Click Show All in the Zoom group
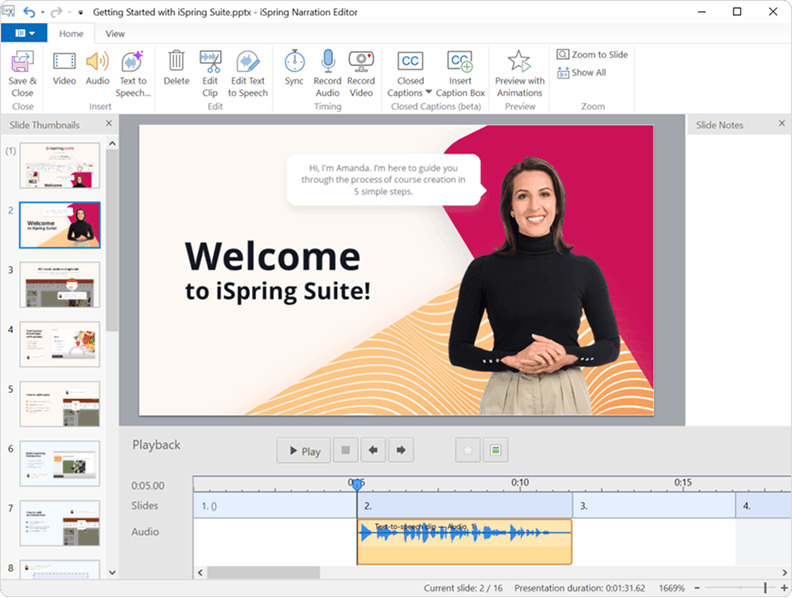The image size is (792, 598). tap(581, 73)
